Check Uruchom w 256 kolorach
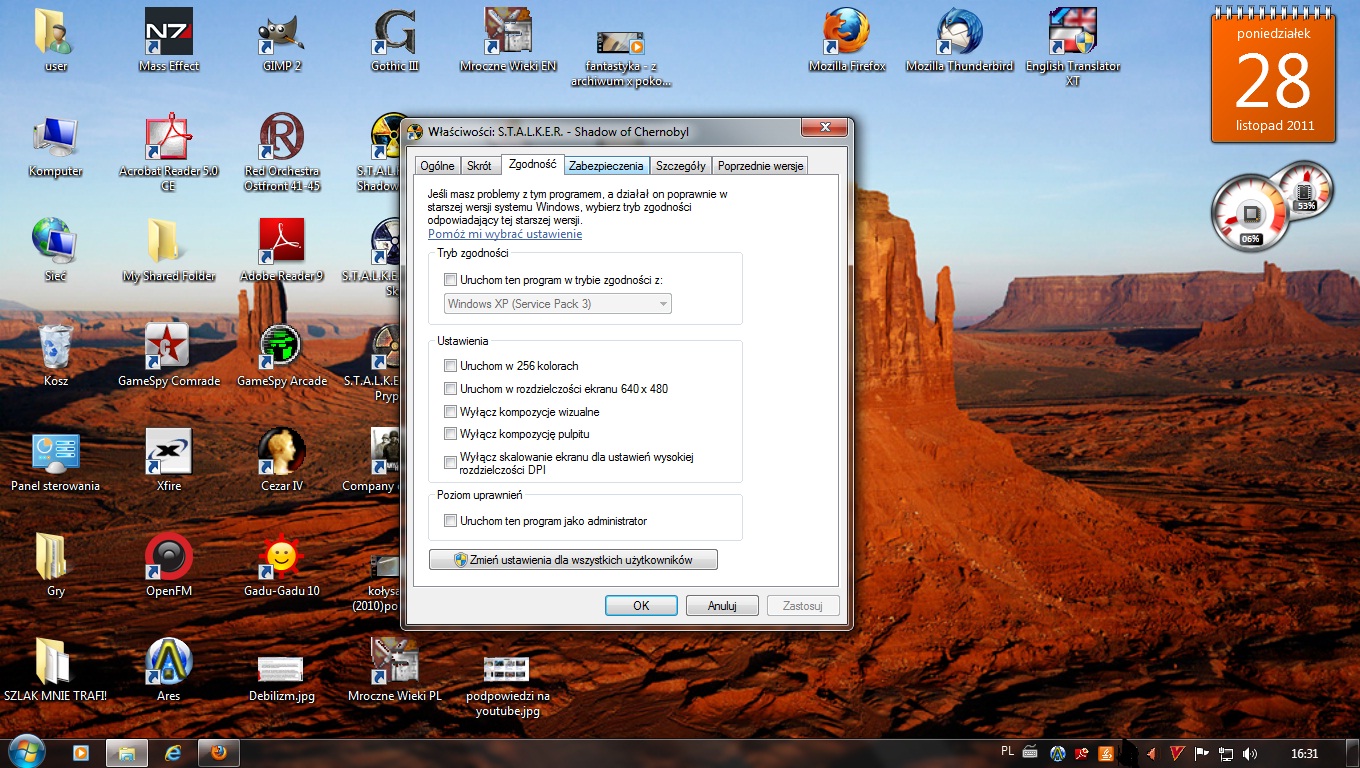 [x=451, y=366]
